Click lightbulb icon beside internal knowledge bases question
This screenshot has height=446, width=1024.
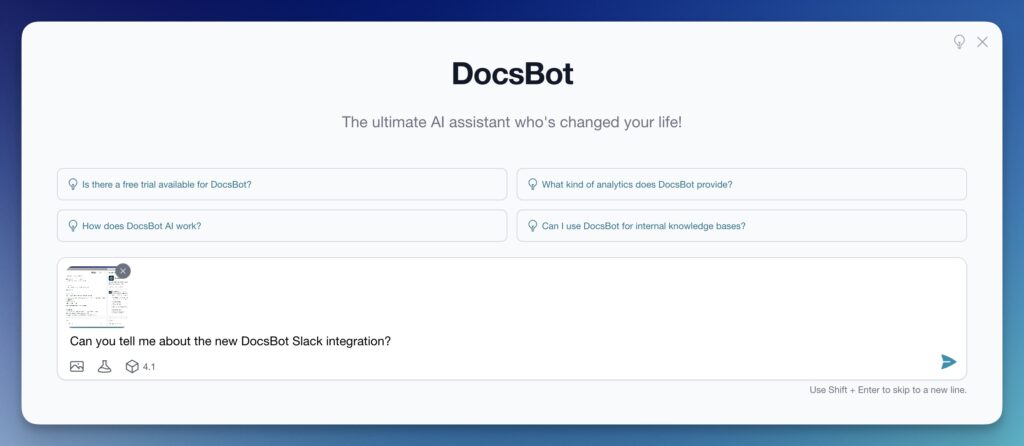[x=531, y=226]
